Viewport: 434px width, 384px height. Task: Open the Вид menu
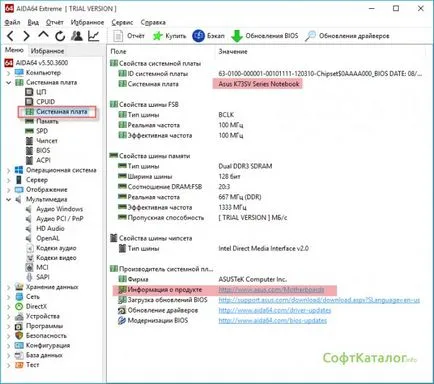click(33, 22)
